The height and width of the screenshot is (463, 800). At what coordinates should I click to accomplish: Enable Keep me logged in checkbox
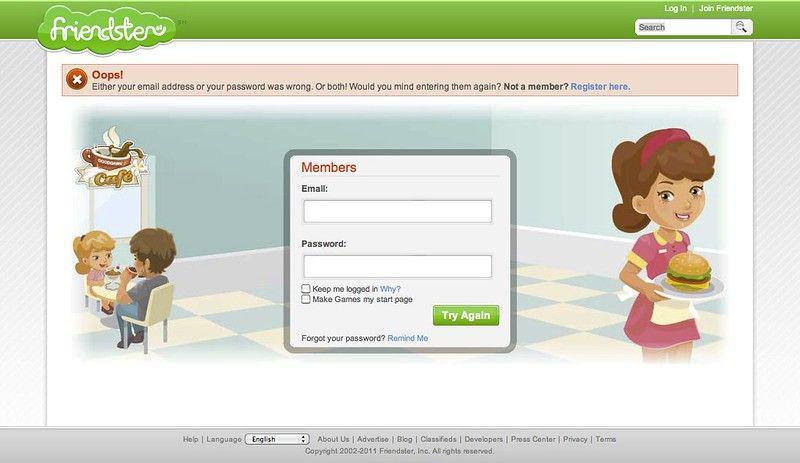306,288
